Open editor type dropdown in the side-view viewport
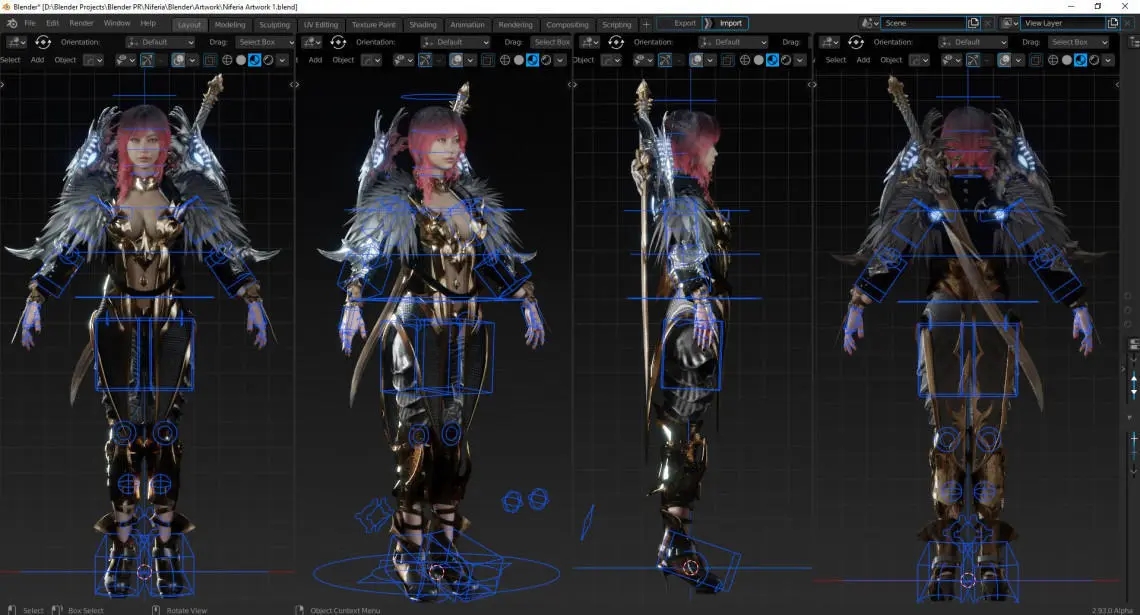Screen dimensions: 1140x615 click(589, 42)
